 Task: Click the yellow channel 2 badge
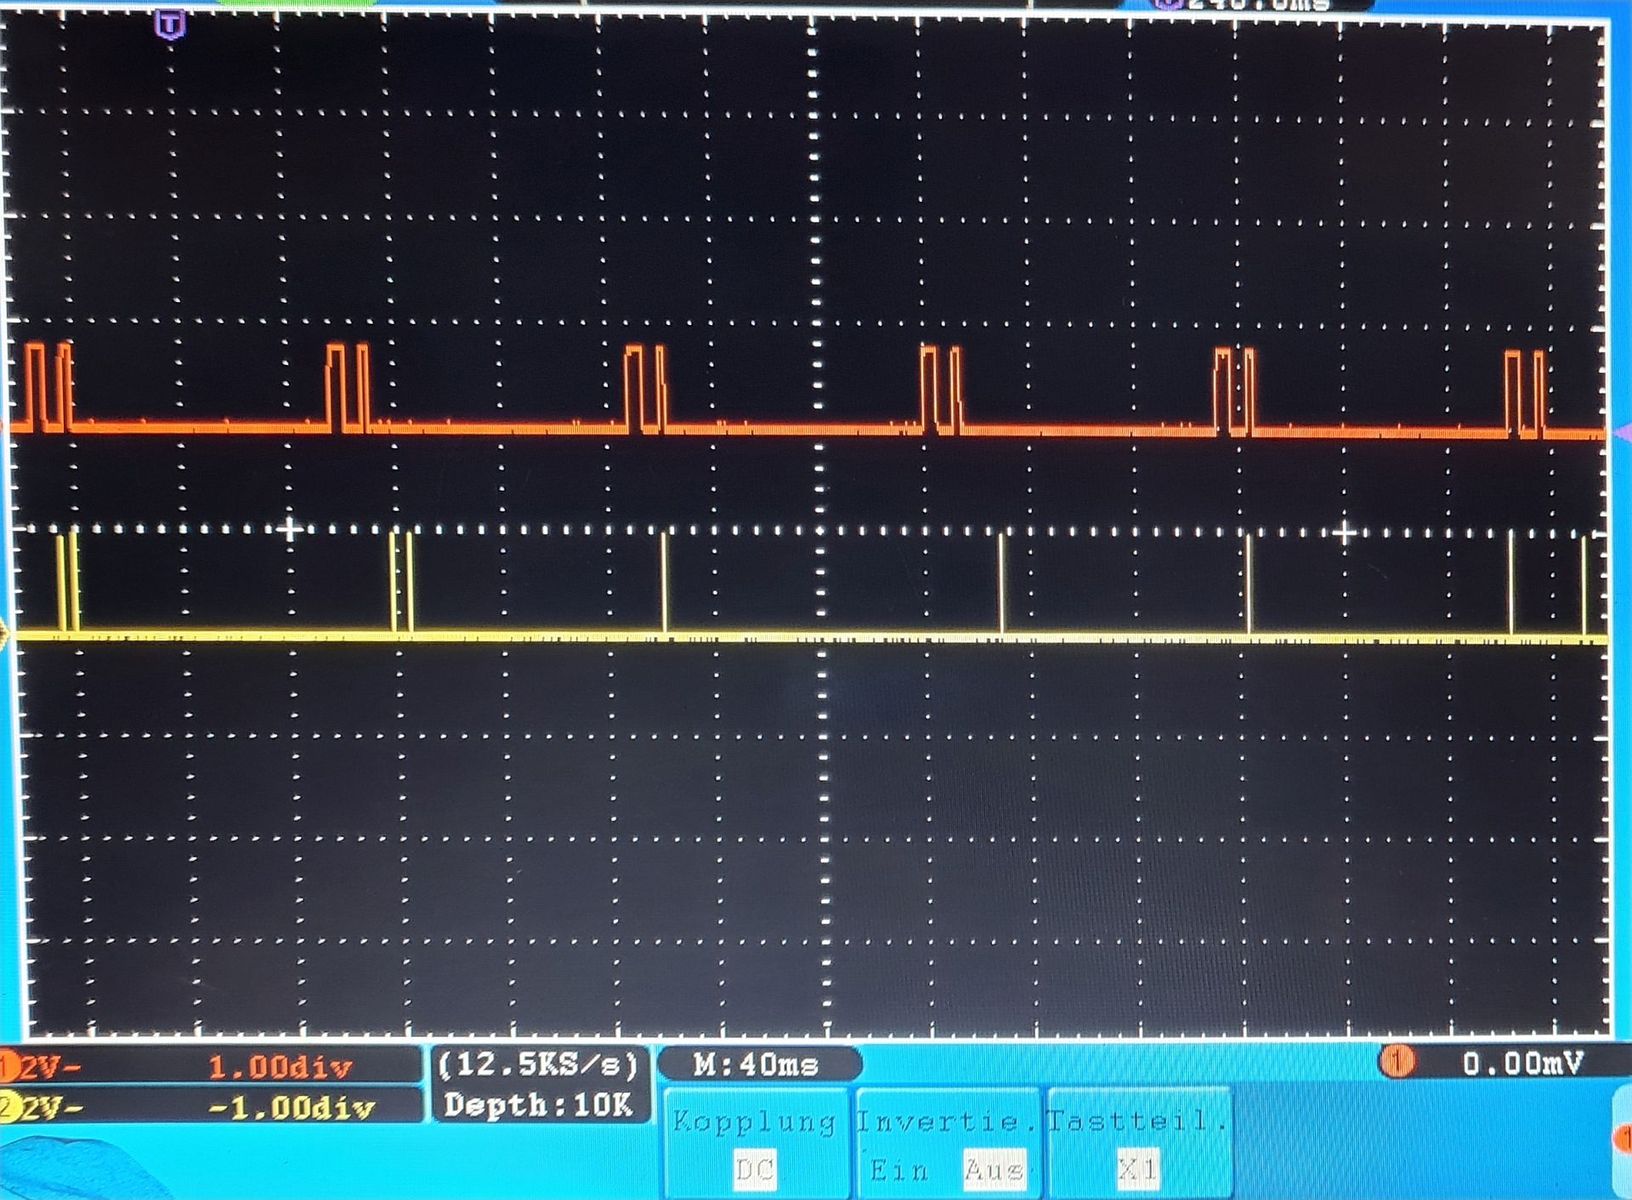(x=9, y=1108)
